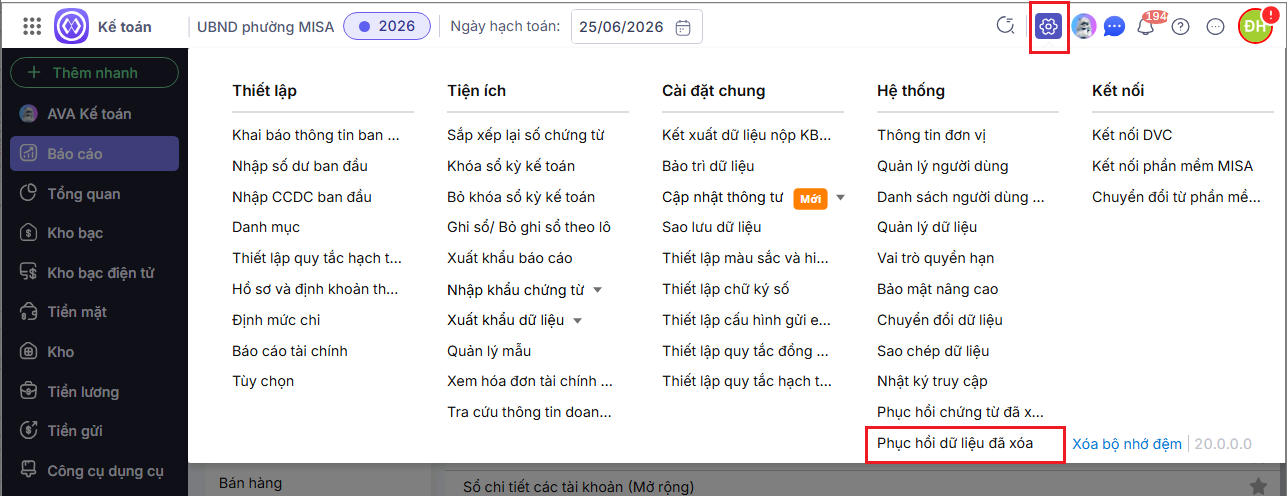Click the 20.0.0.0 version number
This screenshot has height=496, width=1287.
[x=1222, y=444]
